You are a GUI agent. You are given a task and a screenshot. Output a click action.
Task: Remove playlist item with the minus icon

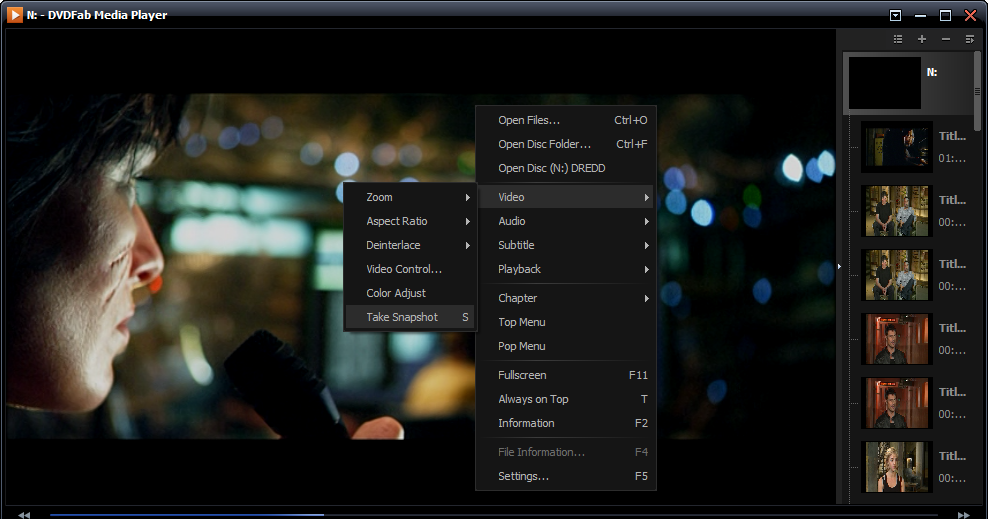coord(946,39)
